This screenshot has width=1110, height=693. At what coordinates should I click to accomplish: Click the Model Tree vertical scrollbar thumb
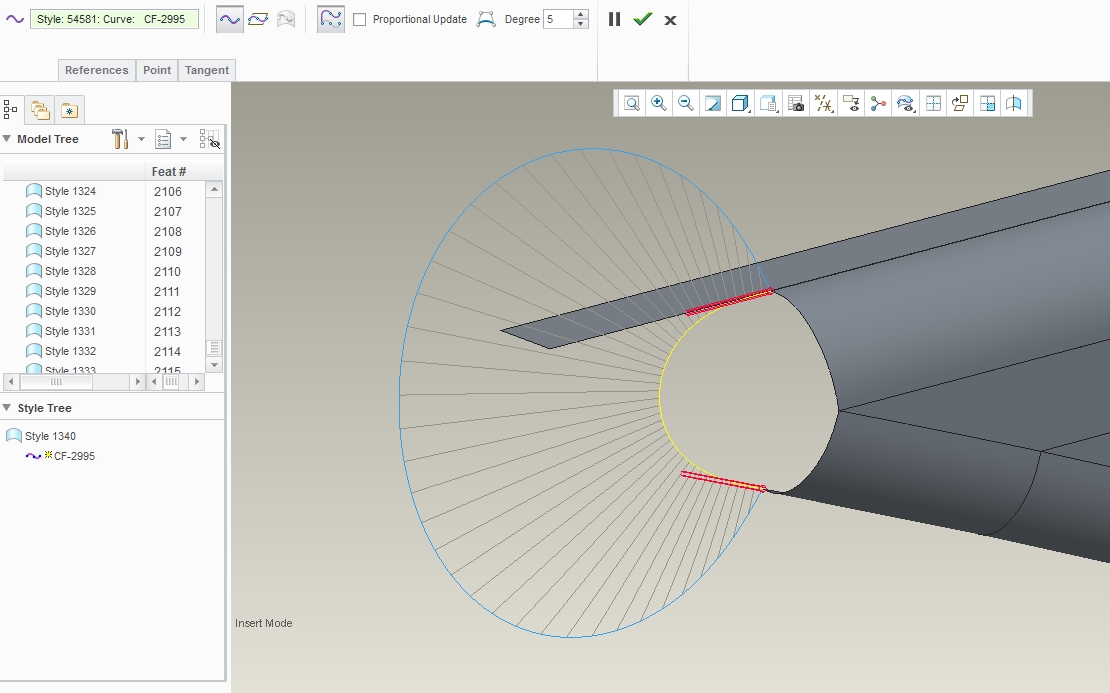[214, 348]
